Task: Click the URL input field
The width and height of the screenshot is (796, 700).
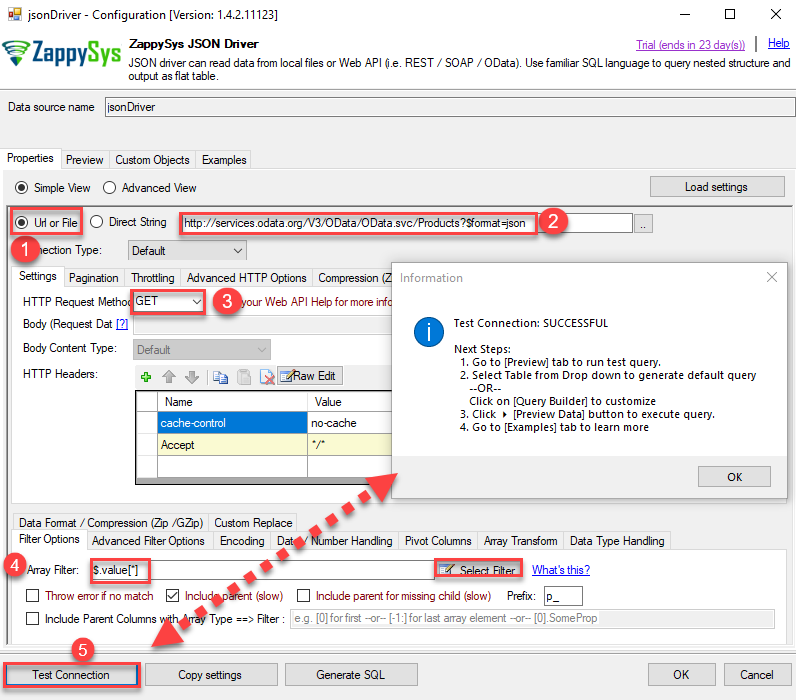Action: pos(406,223)
